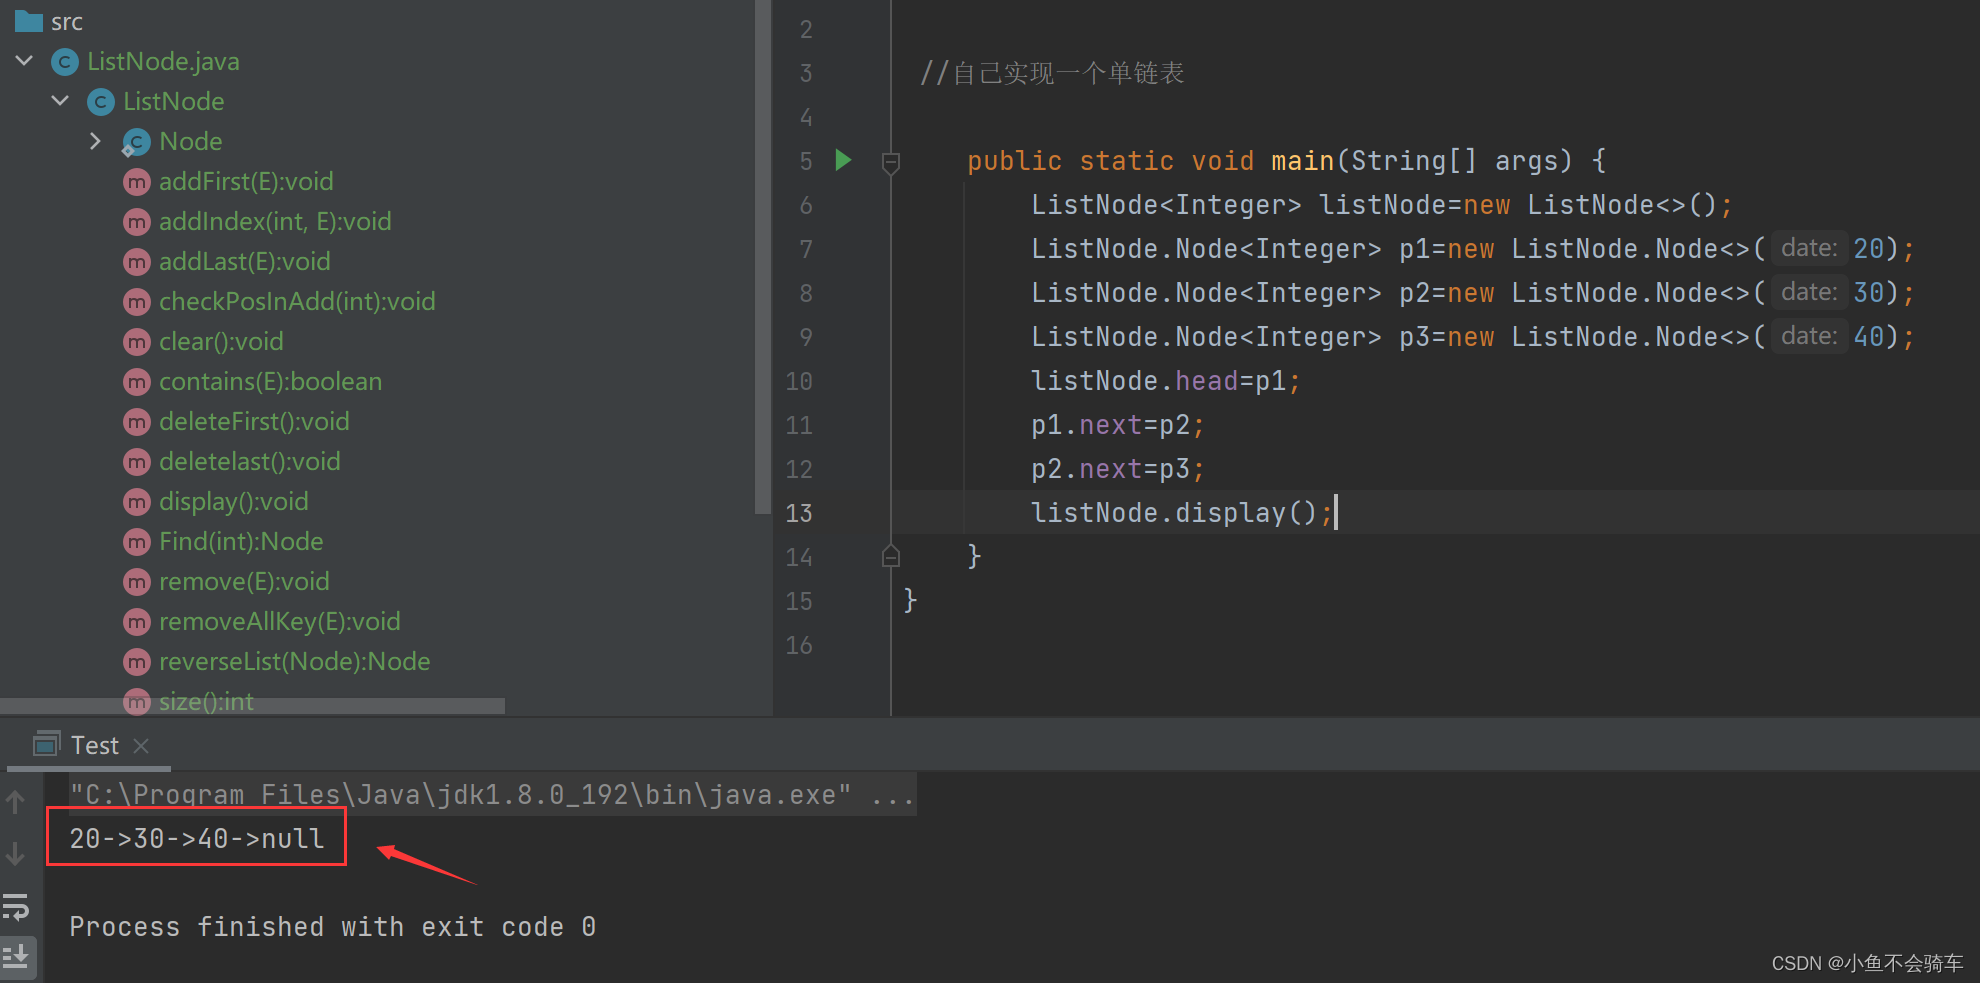This screenshot has height=983, width=1980.
Task: Click 'p2.next=p3;' on line 12
Action: (x=1117, y=469)
